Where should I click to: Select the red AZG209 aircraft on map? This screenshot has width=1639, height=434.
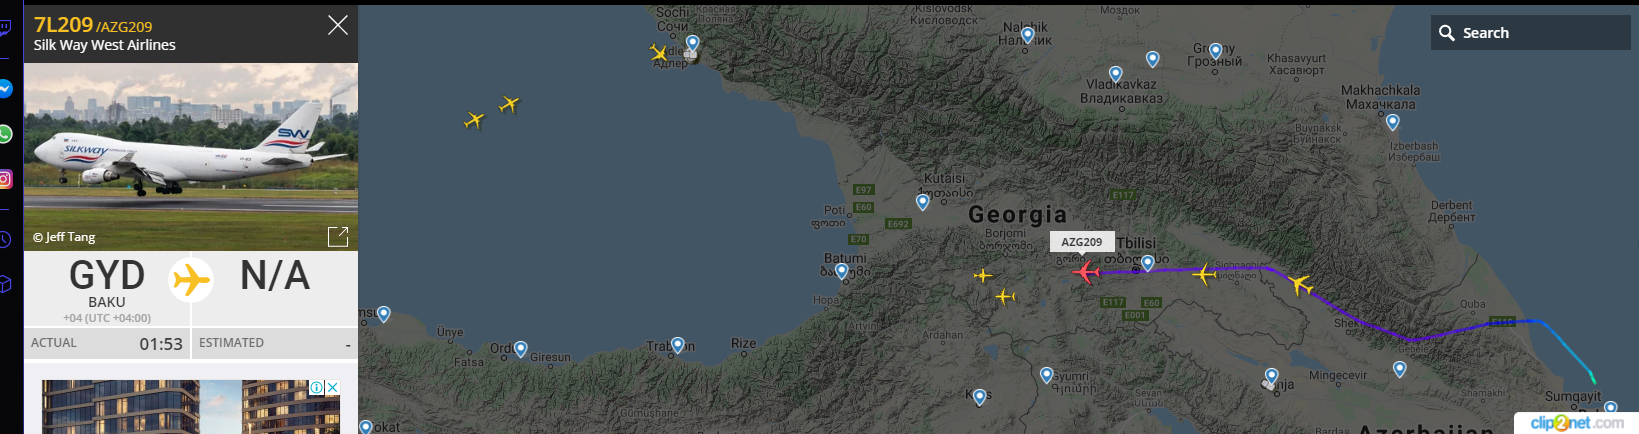point(1086,271)
